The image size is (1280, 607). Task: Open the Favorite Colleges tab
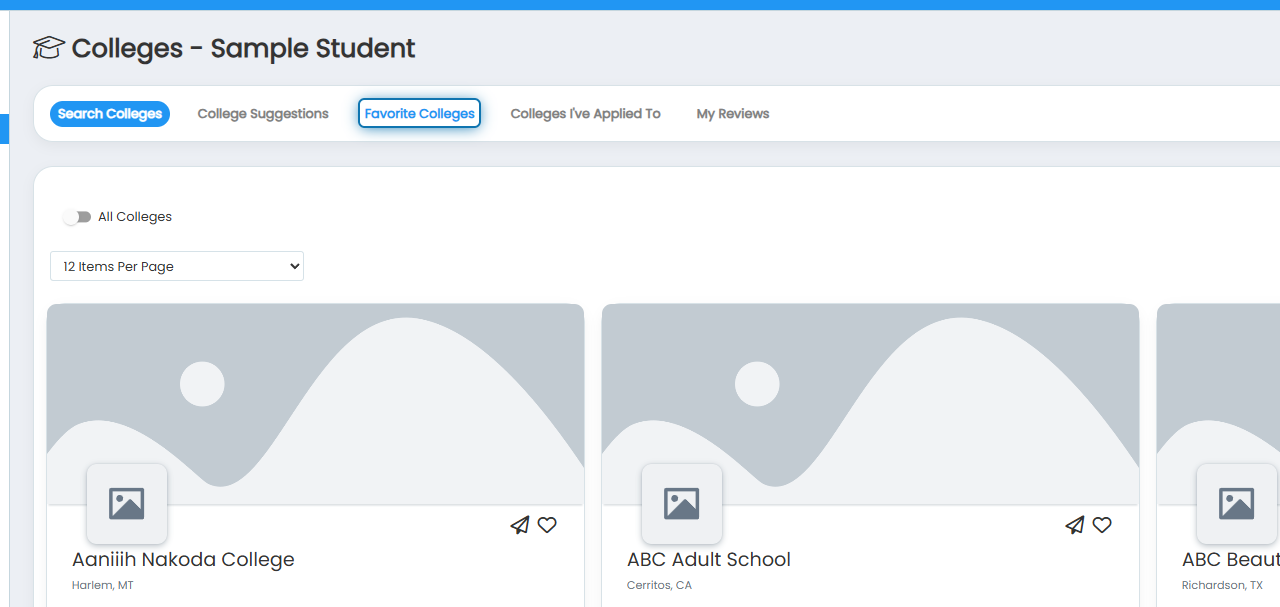coord(420,114)
